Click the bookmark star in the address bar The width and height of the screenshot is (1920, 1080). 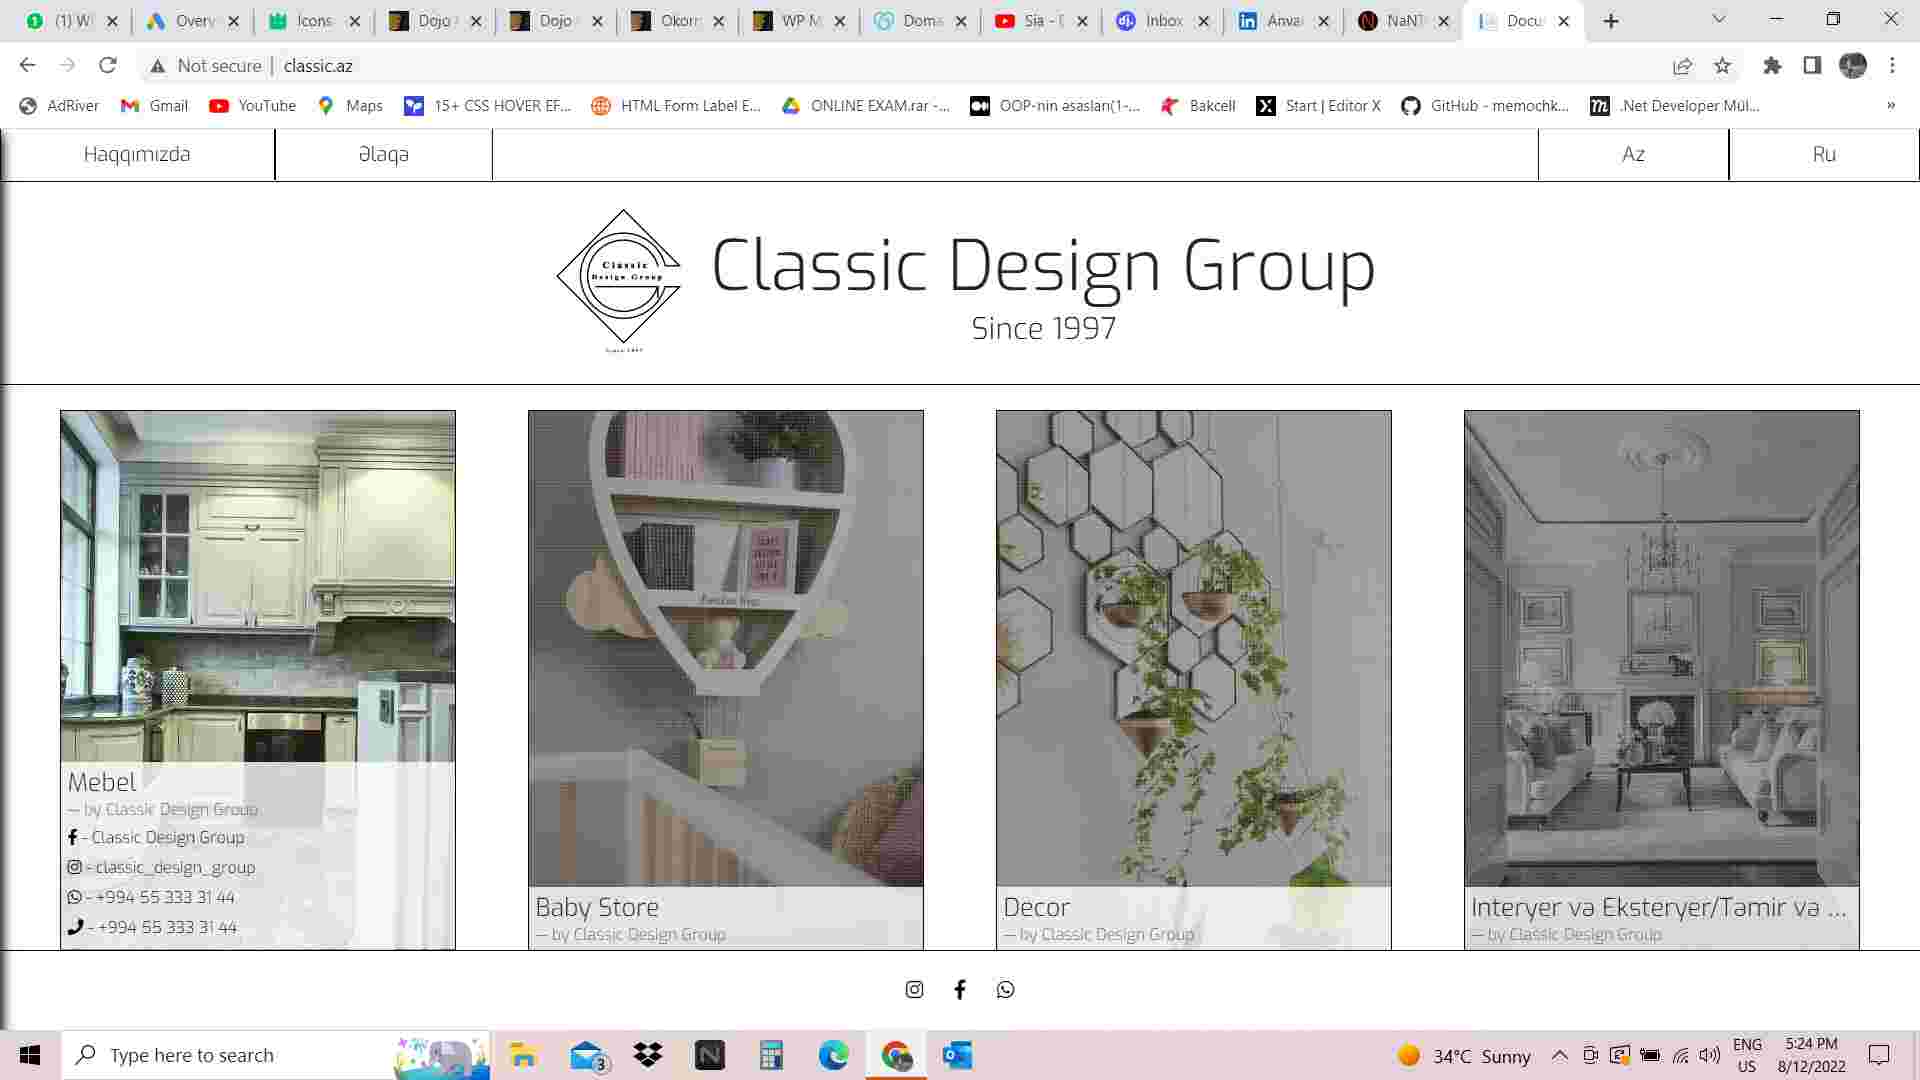[1722, 66]
